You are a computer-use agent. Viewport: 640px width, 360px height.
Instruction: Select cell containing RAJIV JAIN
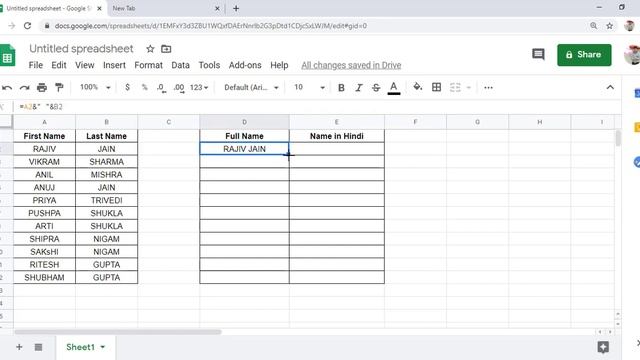tap(244, 149)
